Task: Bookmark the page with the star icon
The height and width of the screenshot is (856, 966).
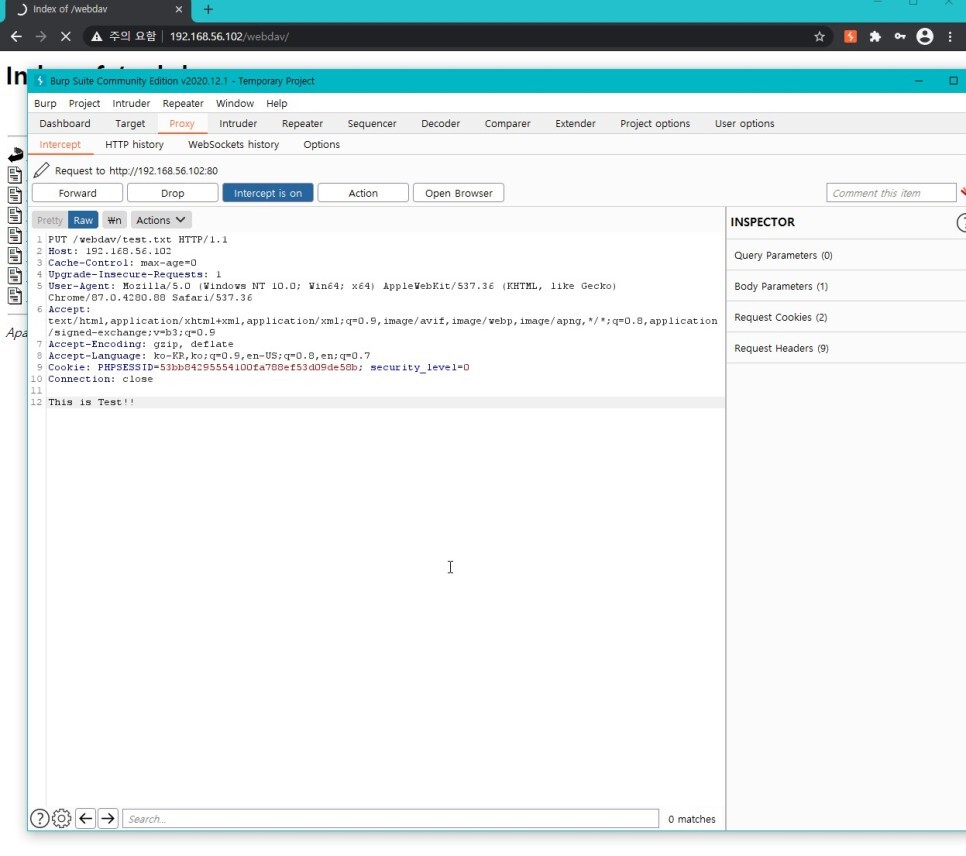Action: 819,37
